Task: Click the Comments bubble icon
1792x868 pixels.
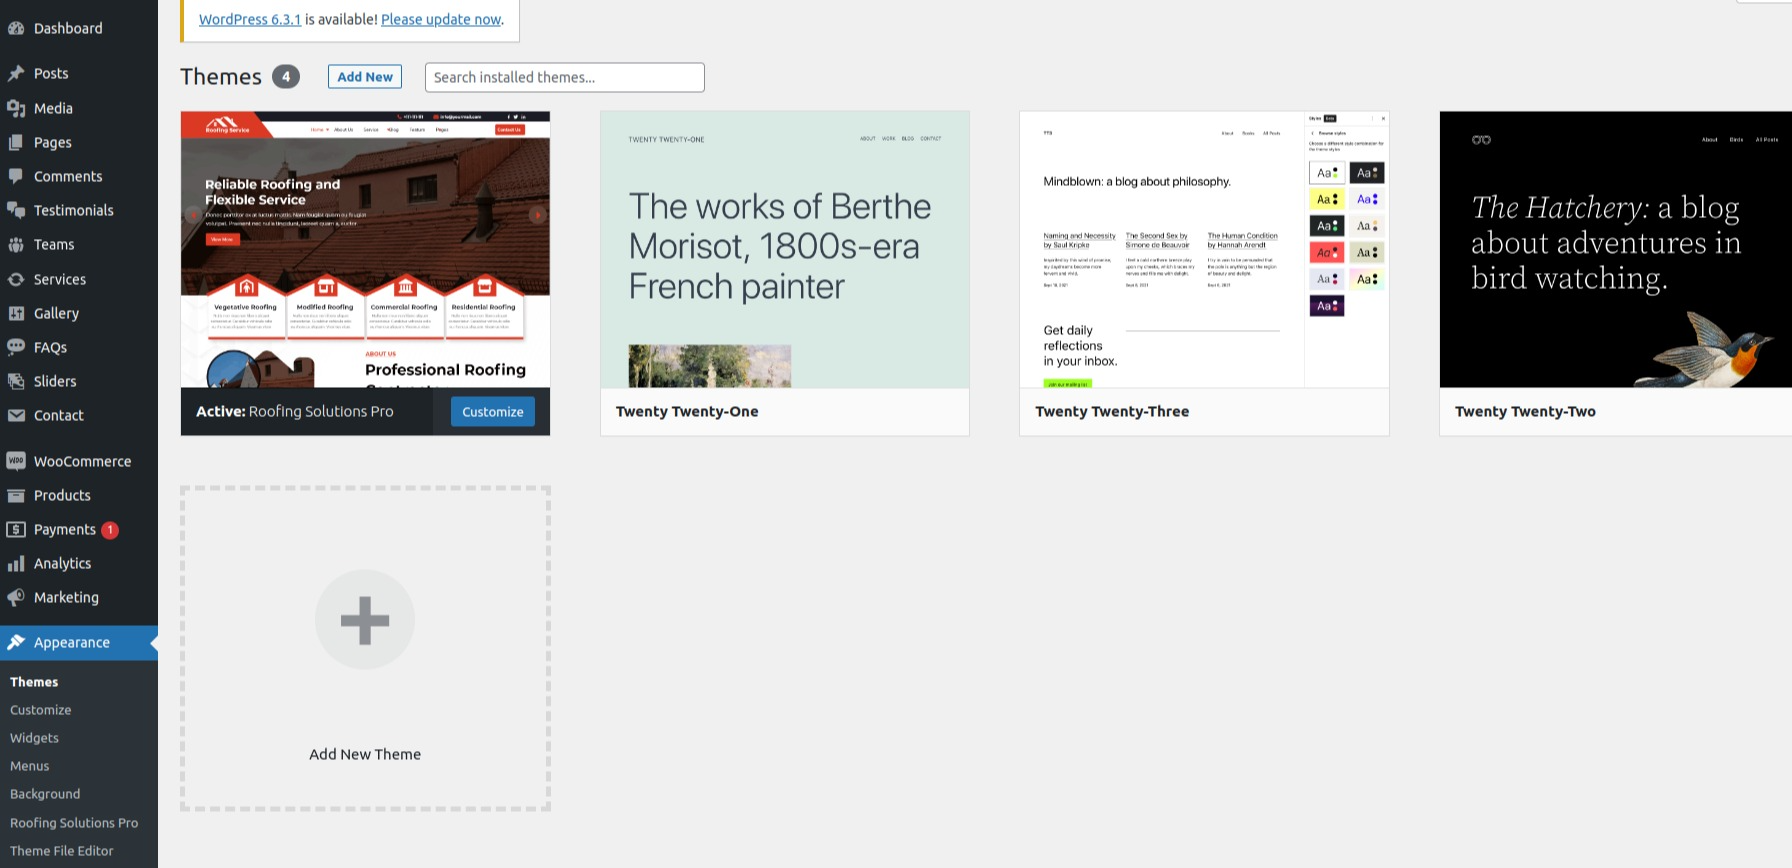Action: pos(16,176)
